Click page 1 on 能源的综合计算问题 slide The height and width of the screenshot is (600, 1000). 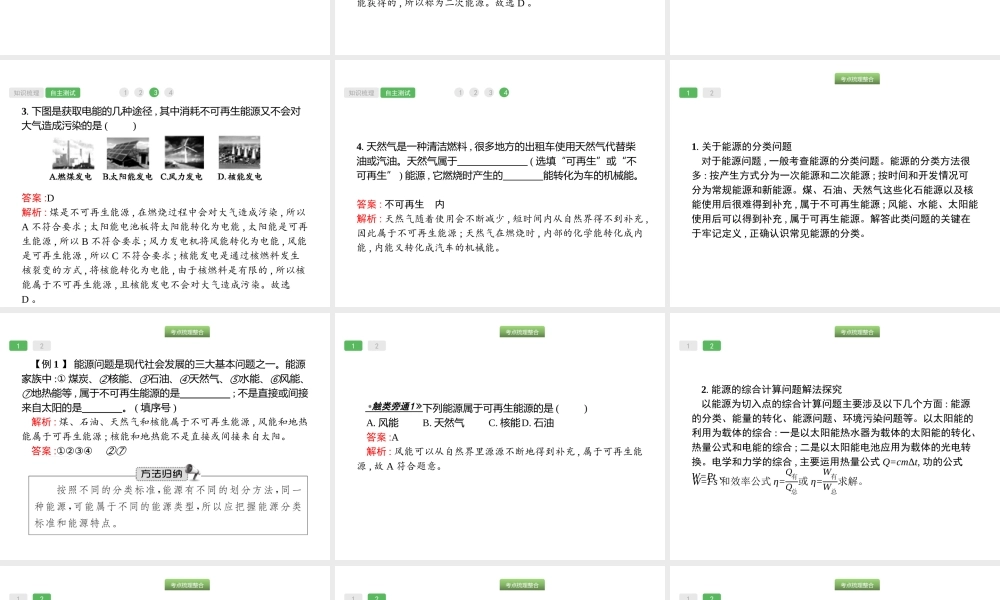pyautogui.click(x=688, y=346)
